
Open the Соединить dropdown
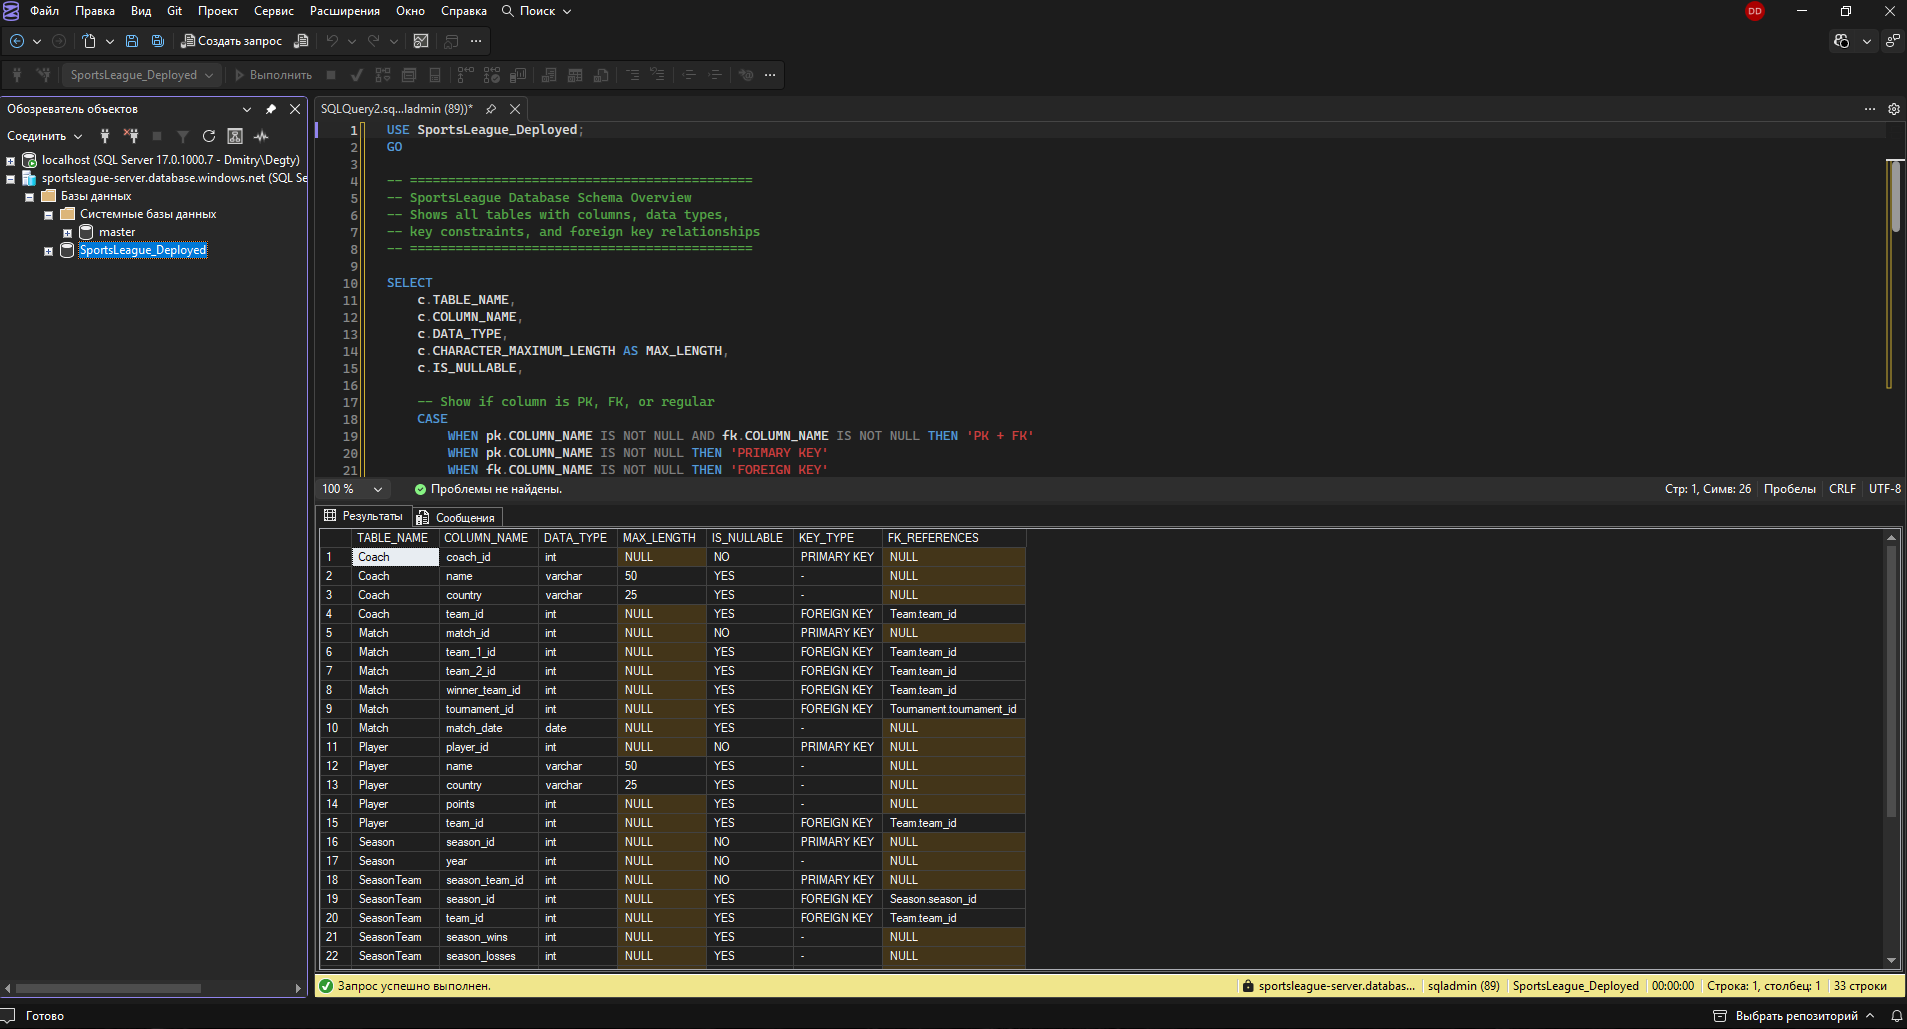pos(45,136)
